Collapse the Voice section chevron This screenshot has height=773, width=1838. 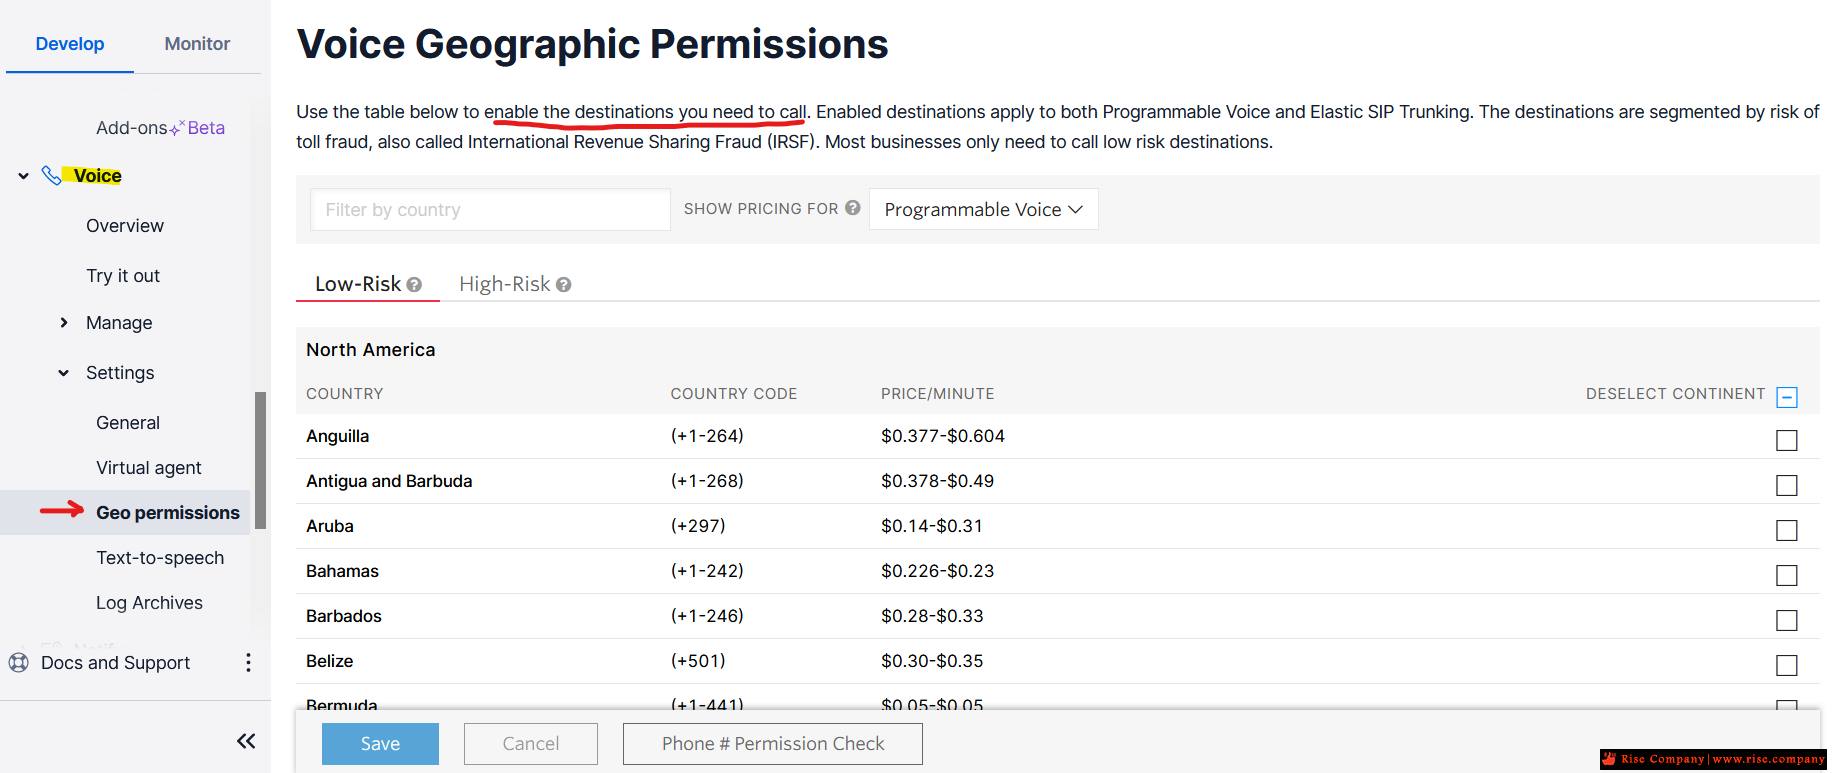tap(23, 176)
